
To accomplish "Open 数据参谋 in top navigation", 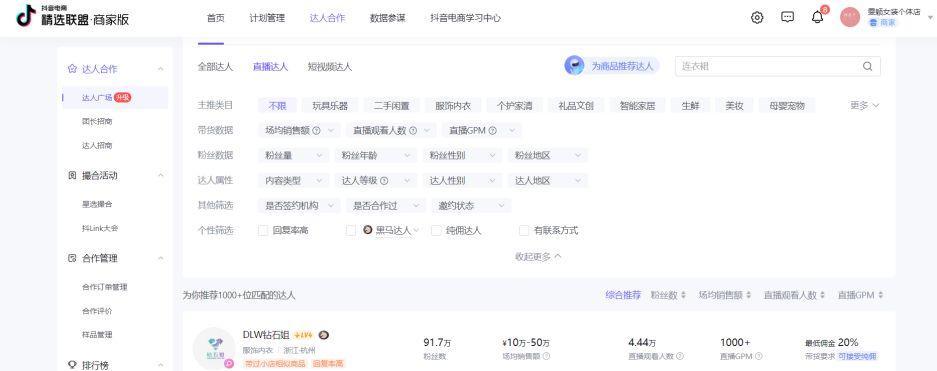I will (387, 18).
